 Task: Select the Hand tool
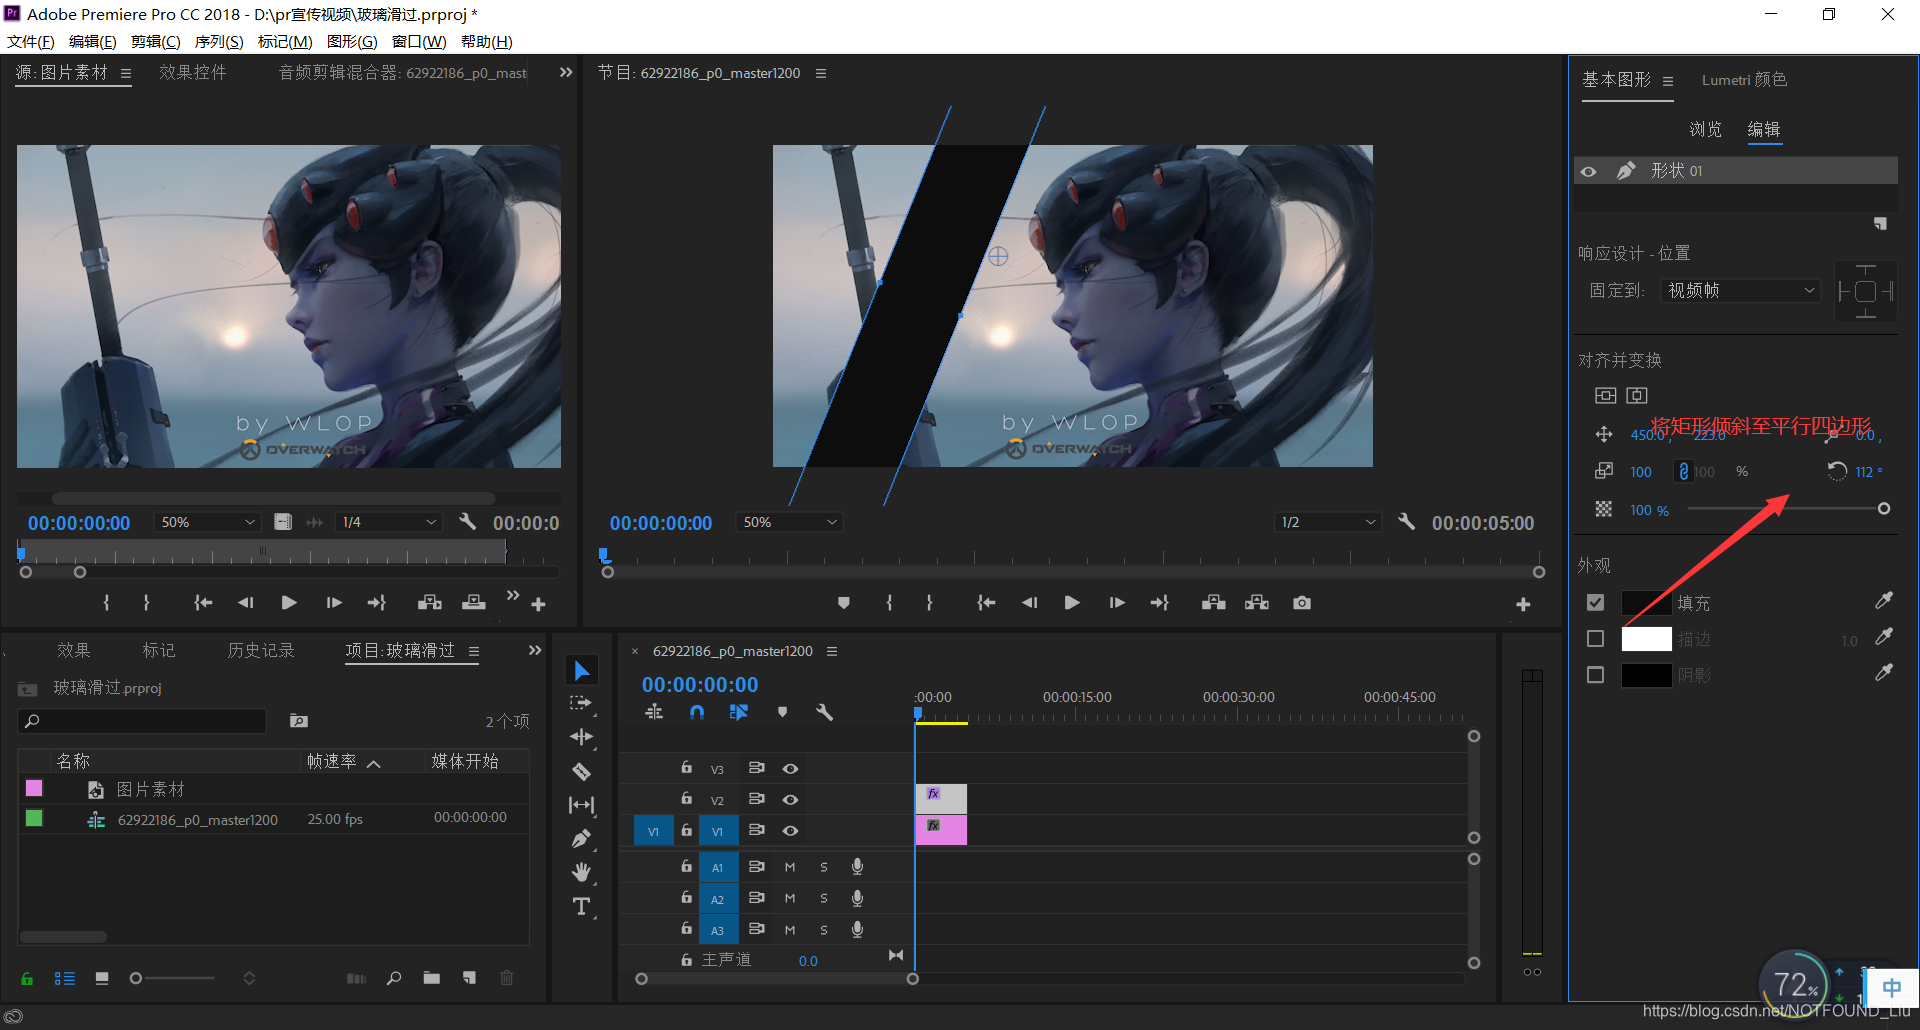582,873
